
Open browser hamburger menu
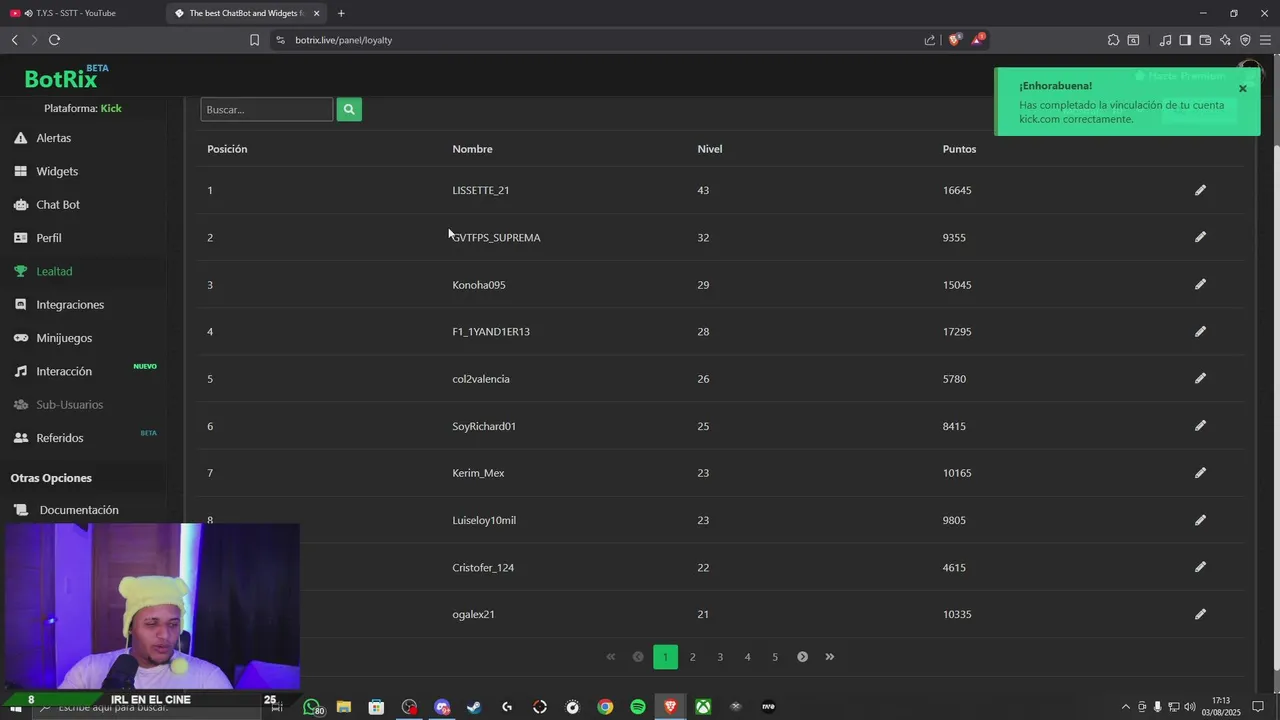pos(1265,40)
